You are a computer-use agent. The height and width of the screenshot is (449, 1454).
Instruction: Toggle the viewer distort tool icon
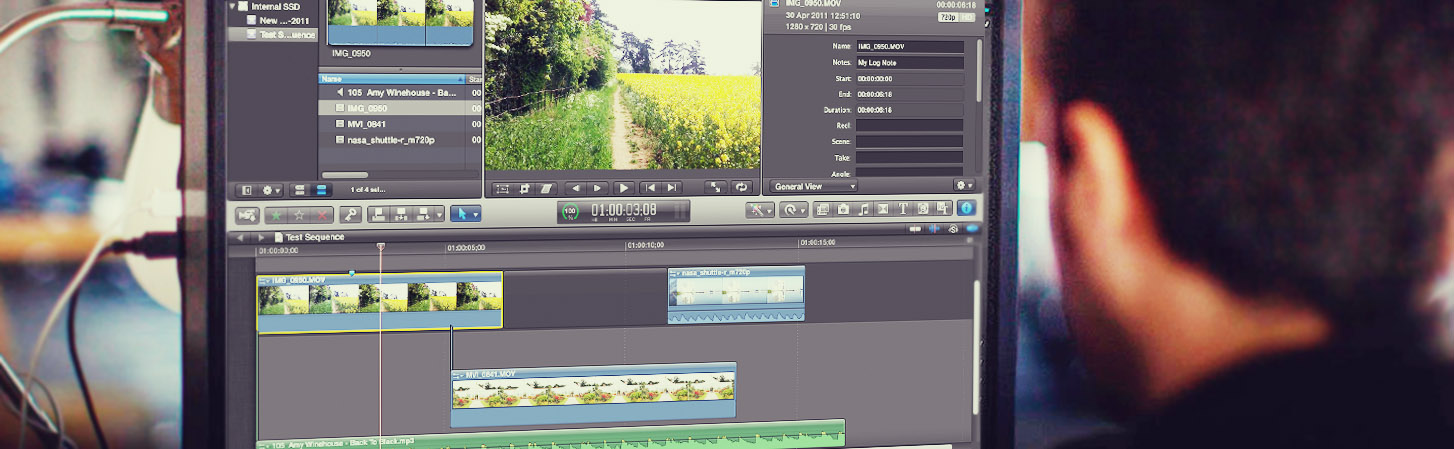(546, 188)
